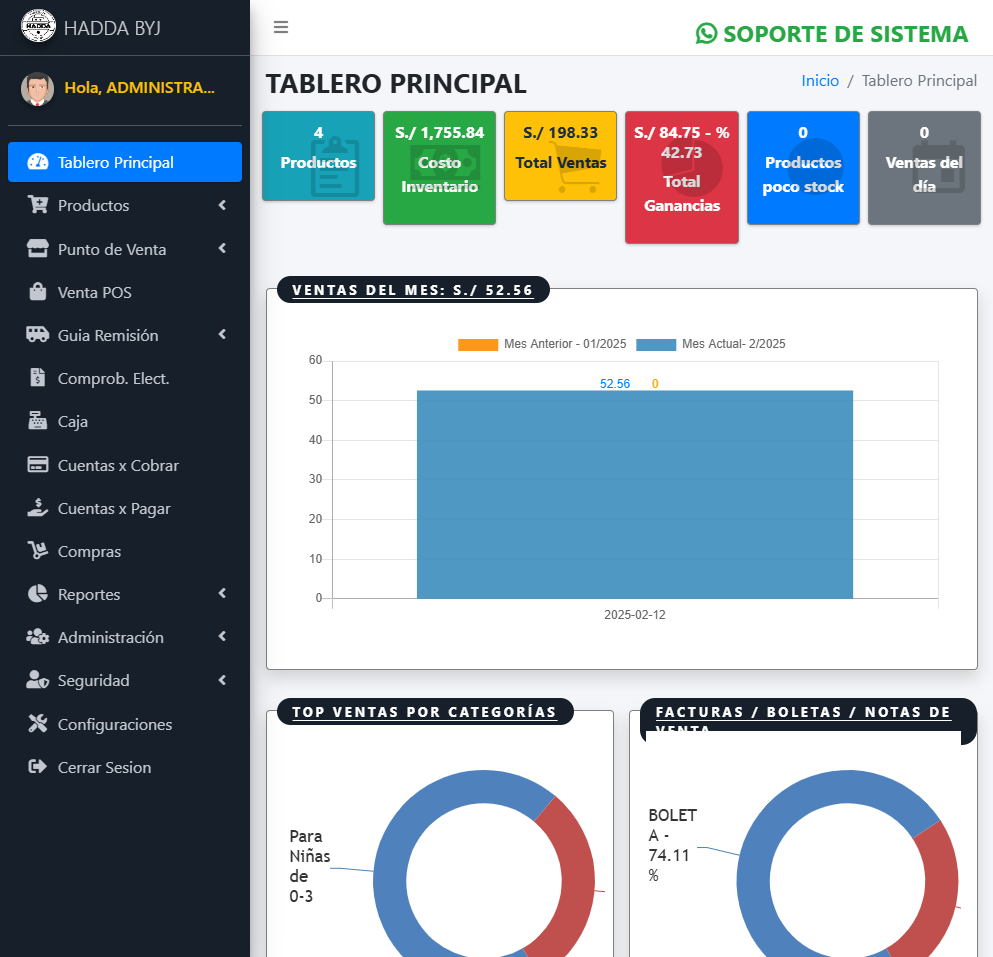Open SOPORTE DE SISTEMA link
Screen dimensions: 993x957
tap(832, 34)
